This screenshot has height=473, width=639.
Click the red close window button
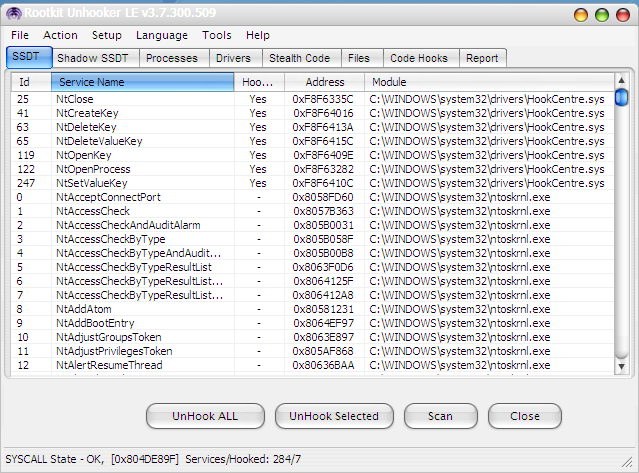coord(623,15)
